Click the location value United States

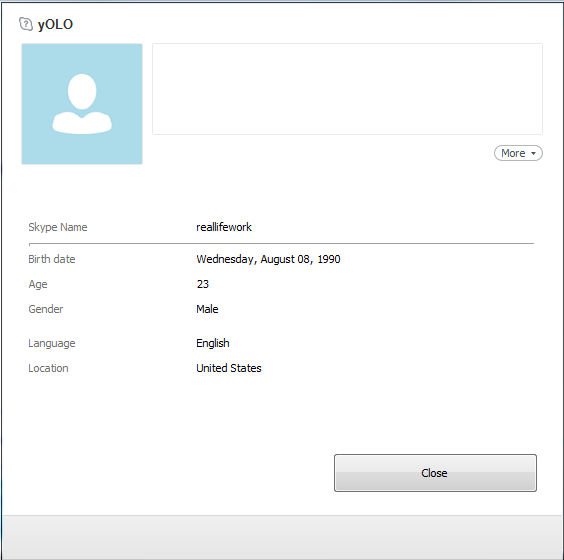point(229,368)
